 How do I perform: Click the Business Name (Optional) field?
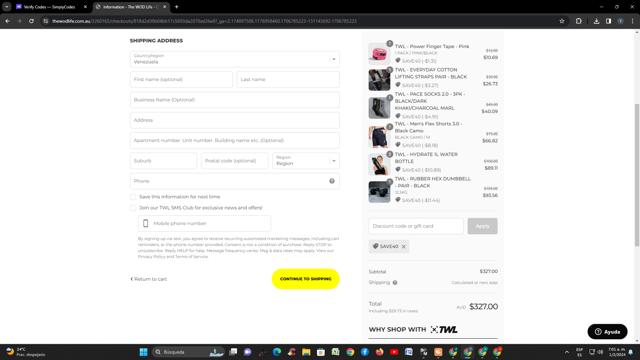(x=235, y=100)
